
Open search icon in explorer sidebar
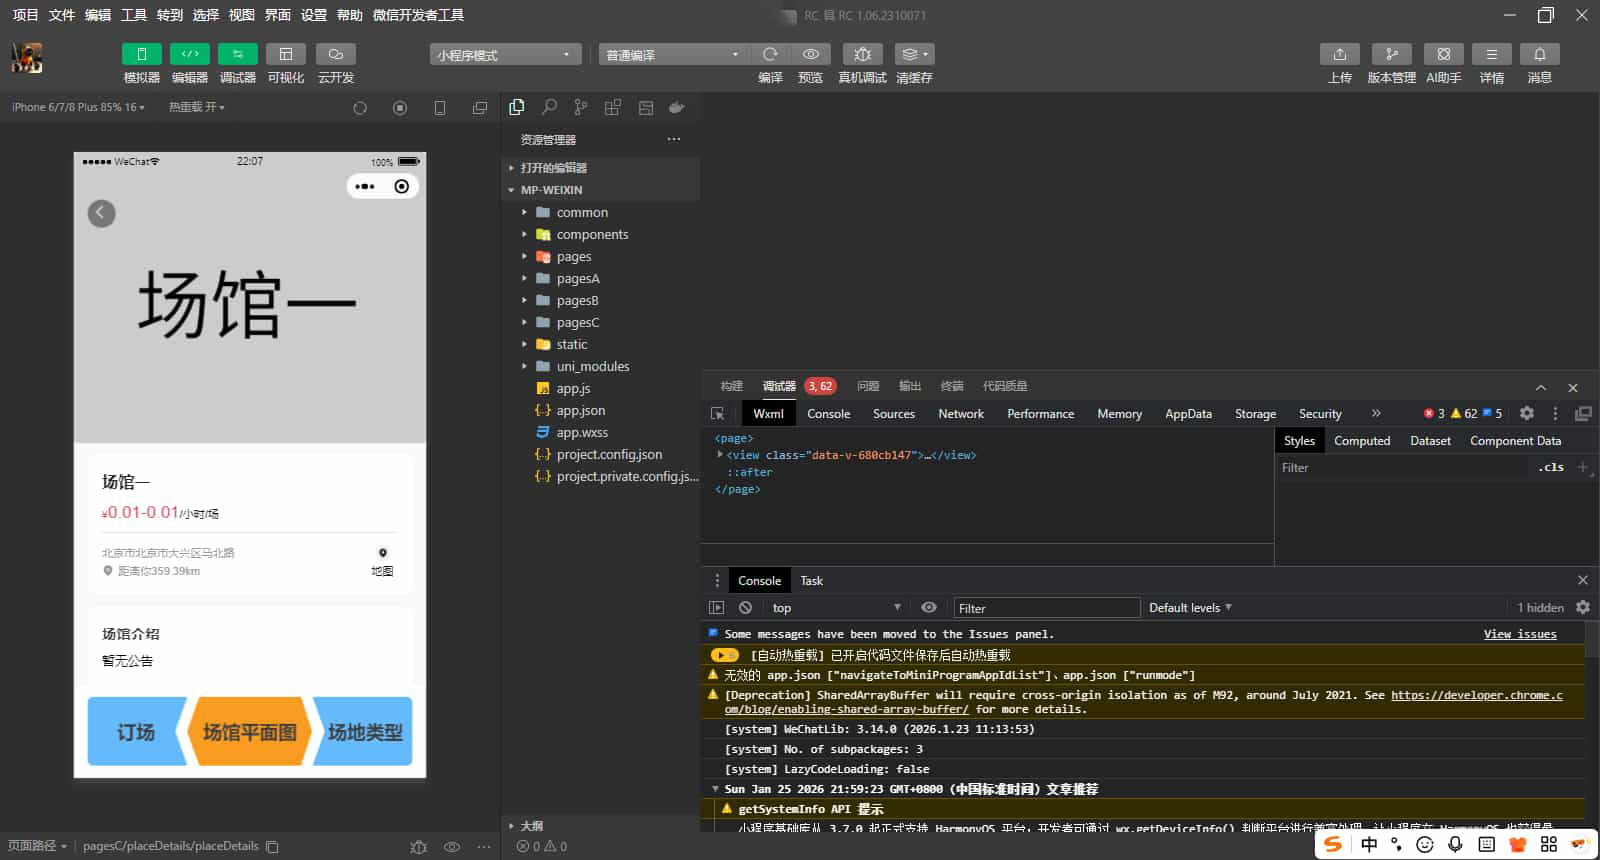click(549, 107)
